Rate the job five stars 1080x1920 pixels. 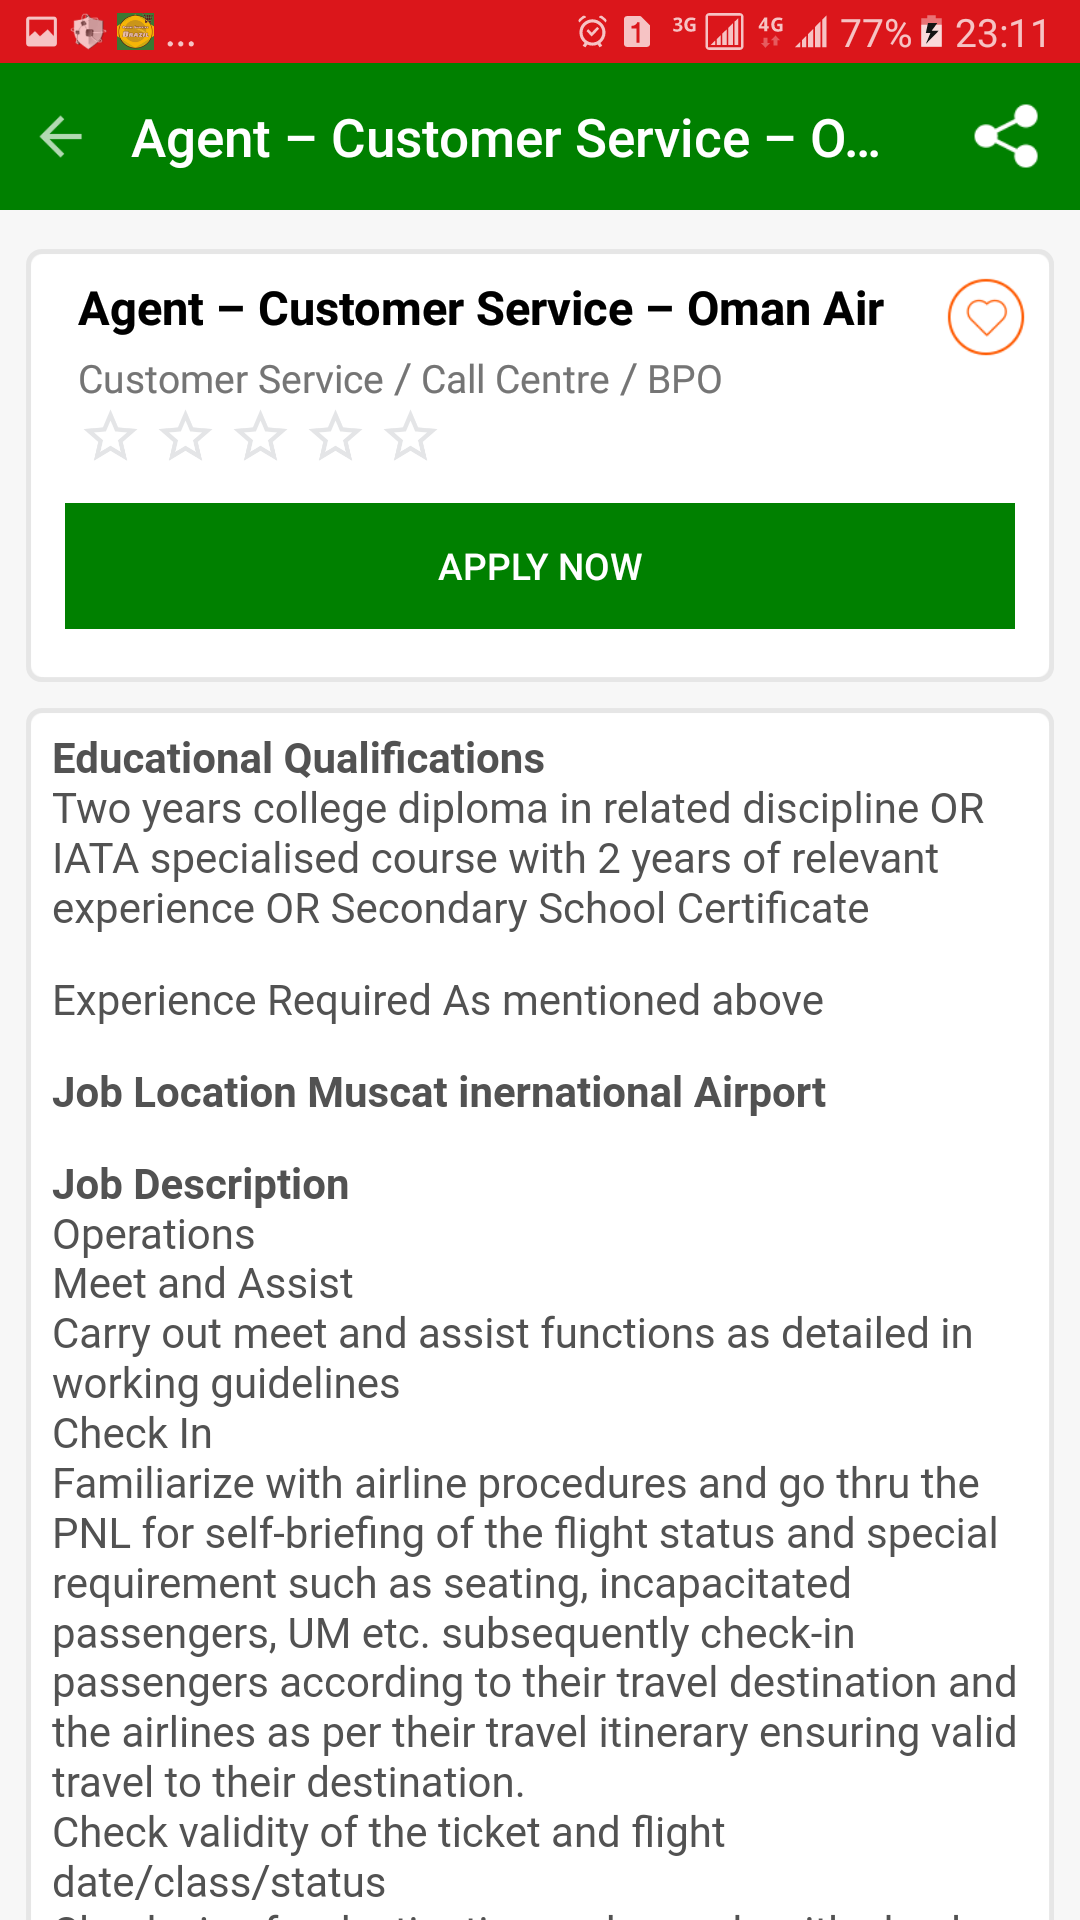(410, 437)
